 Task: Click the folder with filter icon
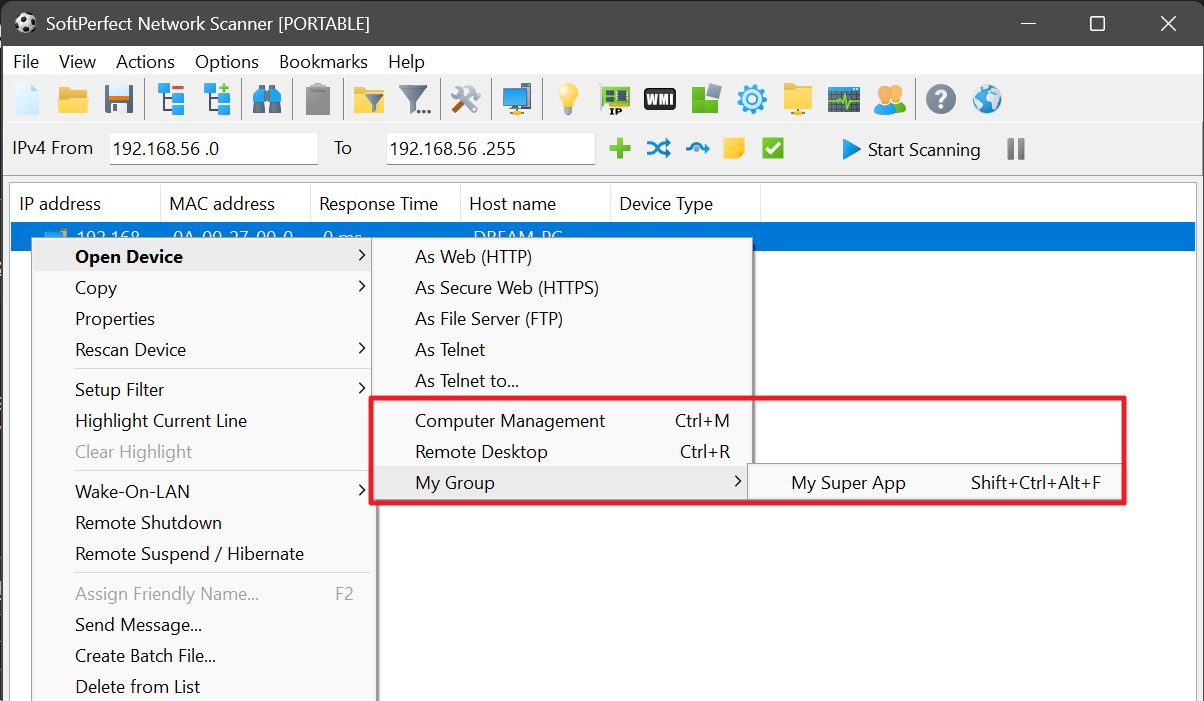coord(369,98)
